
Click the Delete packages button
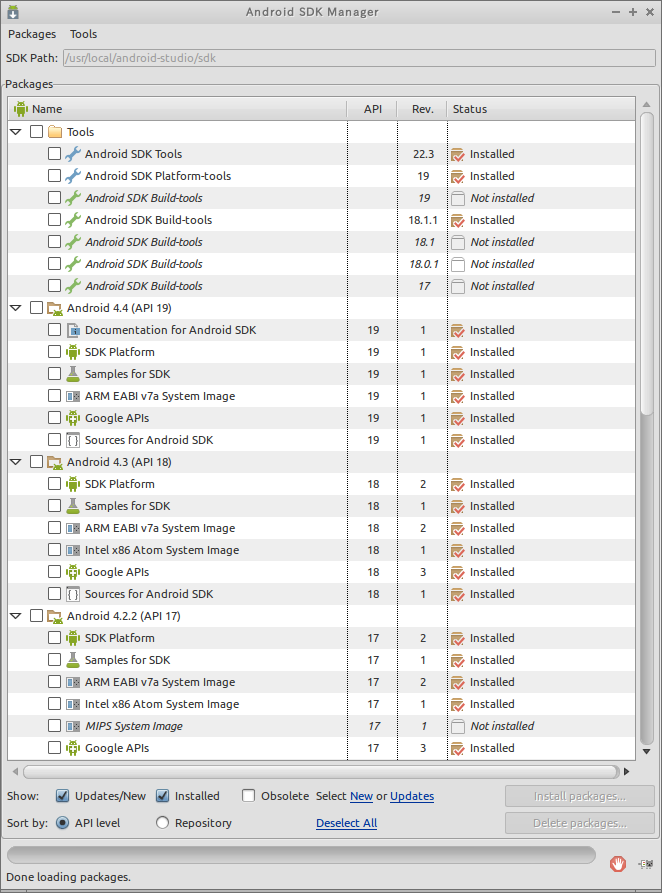[579, 823]
